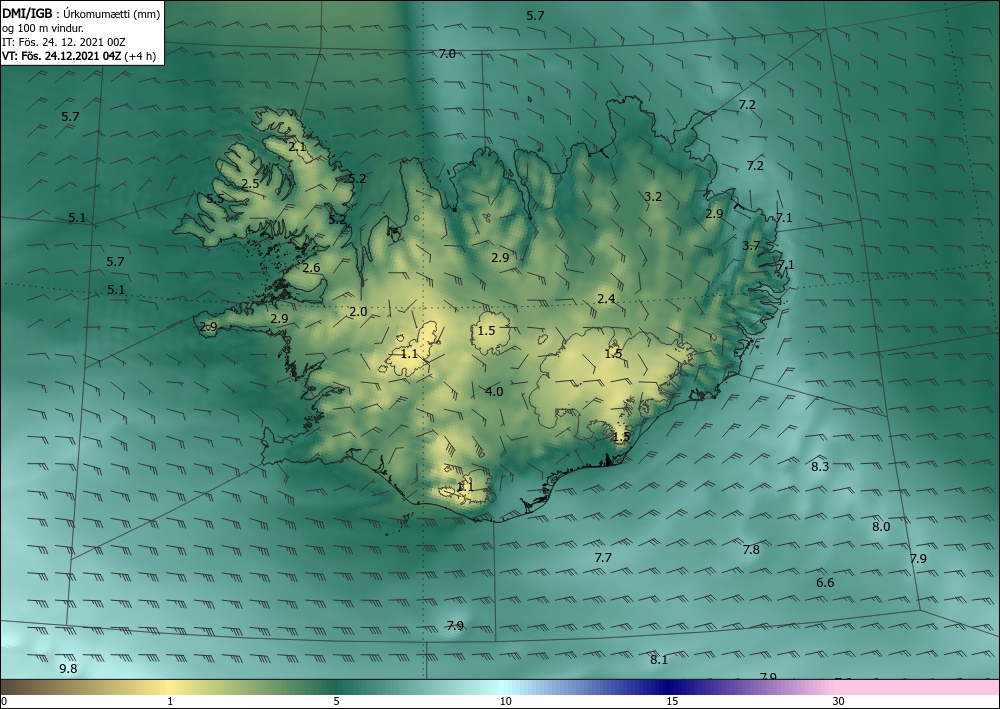Screen dimensions: 1000x709
Task: Click the '15' tick label on color scale
Action: [672, 701]
